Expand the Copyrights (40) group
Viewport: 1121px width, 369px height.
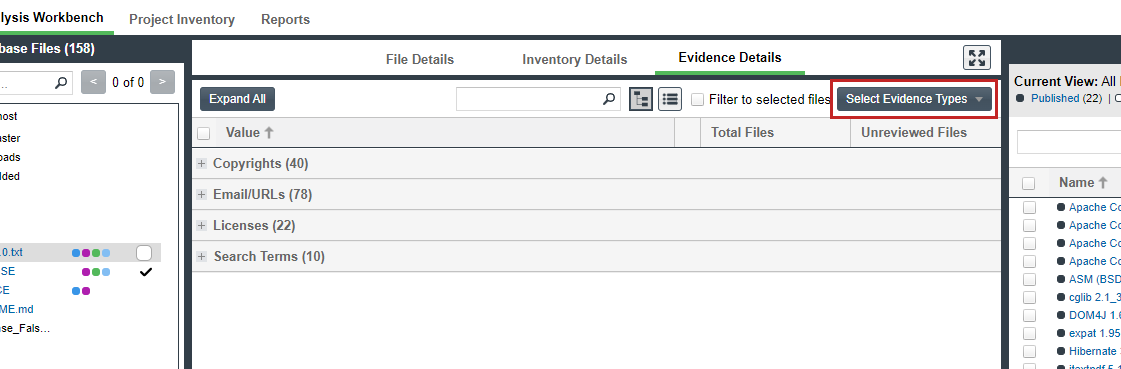coord(202,164)
